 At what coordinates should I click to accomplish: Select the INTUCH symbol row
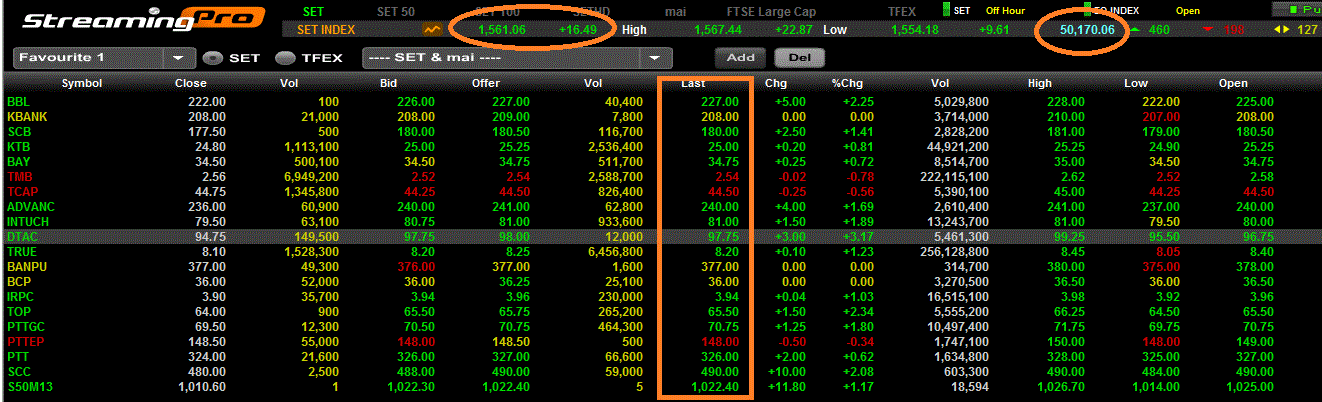(x=661, y=222)
